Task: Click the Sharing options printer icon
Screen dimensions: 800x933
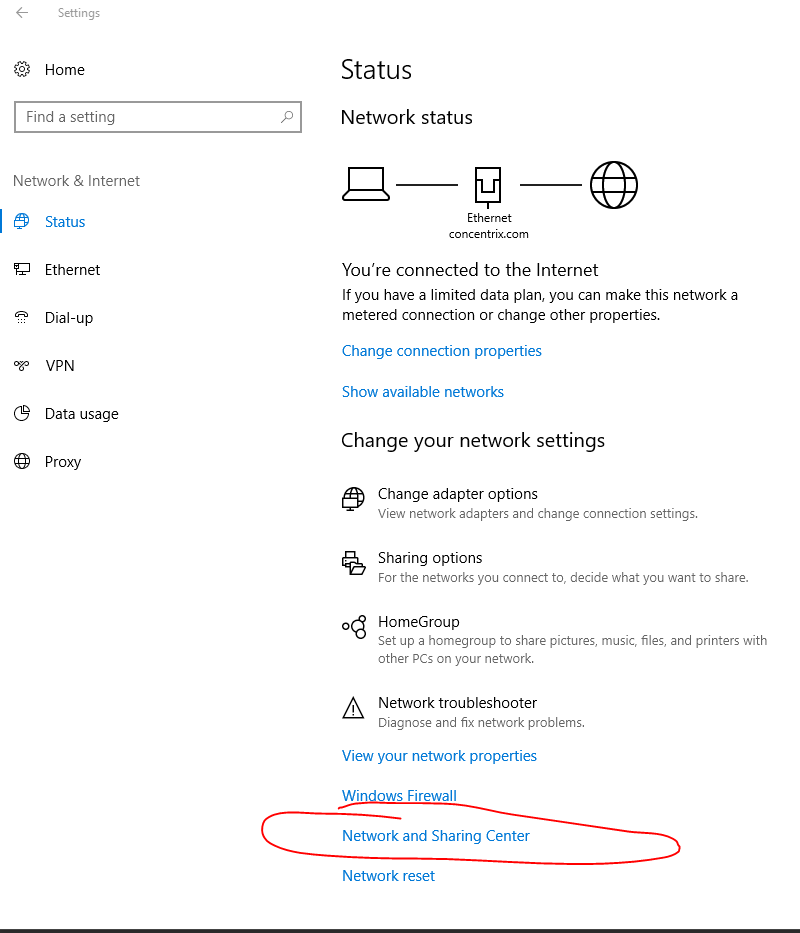Action: point(353,562)
